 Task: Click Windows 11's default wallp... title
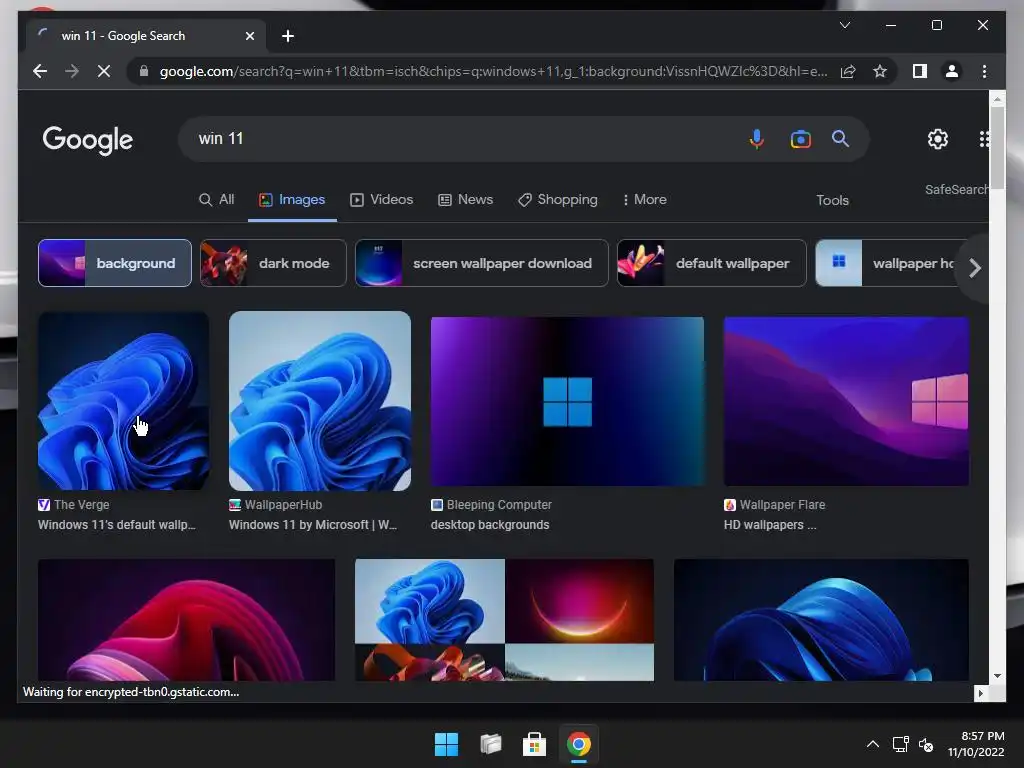pos(117,525)
